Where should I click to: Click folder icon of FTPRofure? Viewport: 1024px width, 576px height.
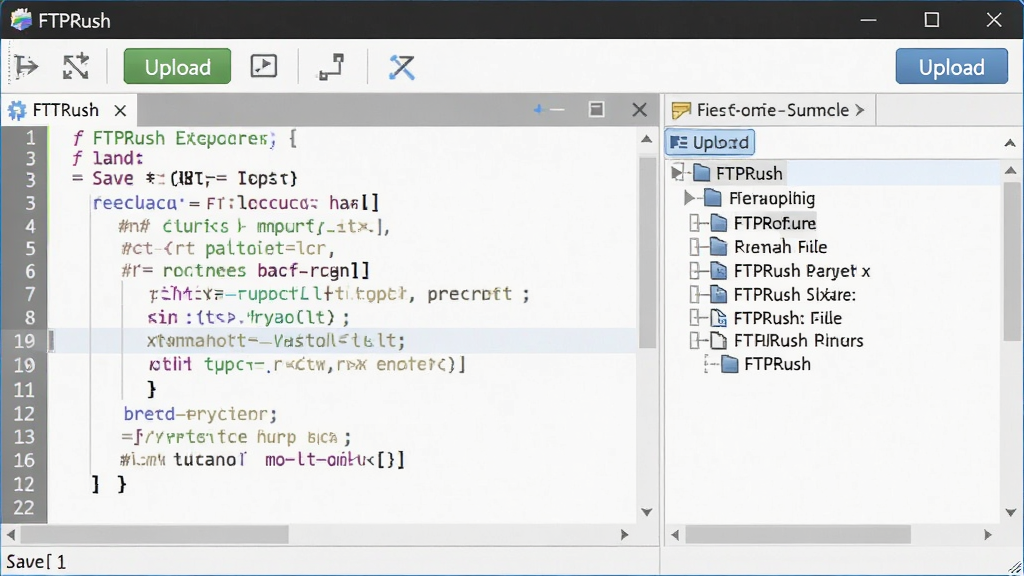click(718, 223)
